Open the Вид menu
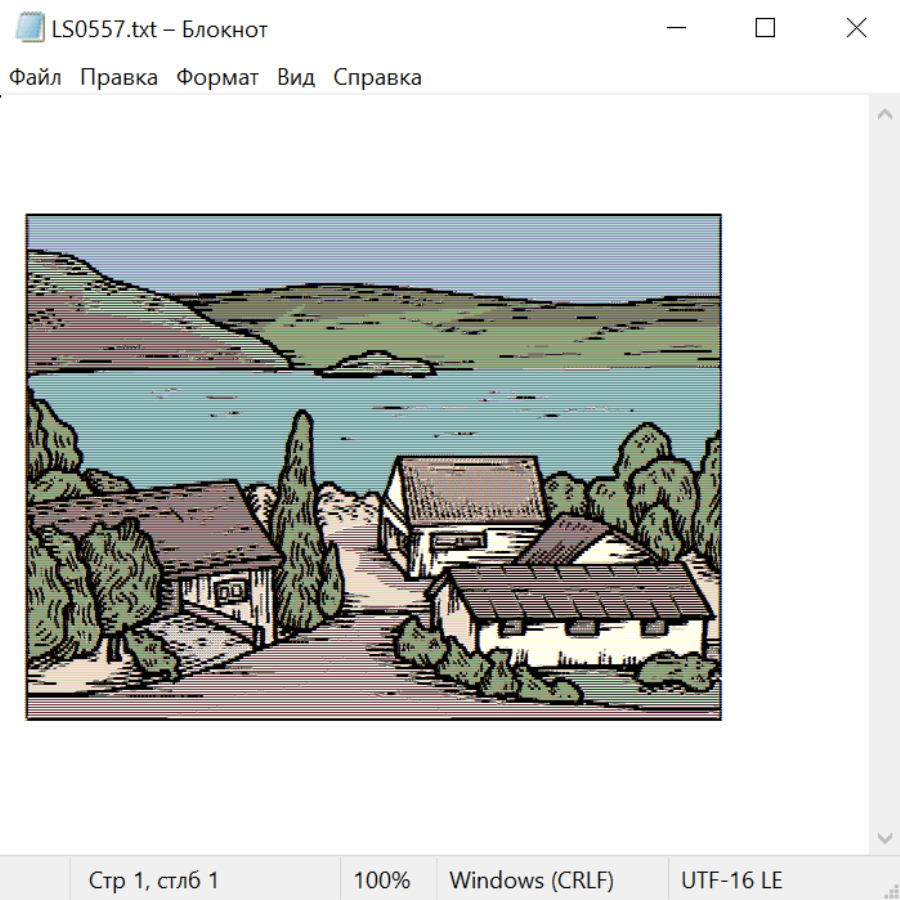Screen dimensions: 900x900 tap(295, 78)
